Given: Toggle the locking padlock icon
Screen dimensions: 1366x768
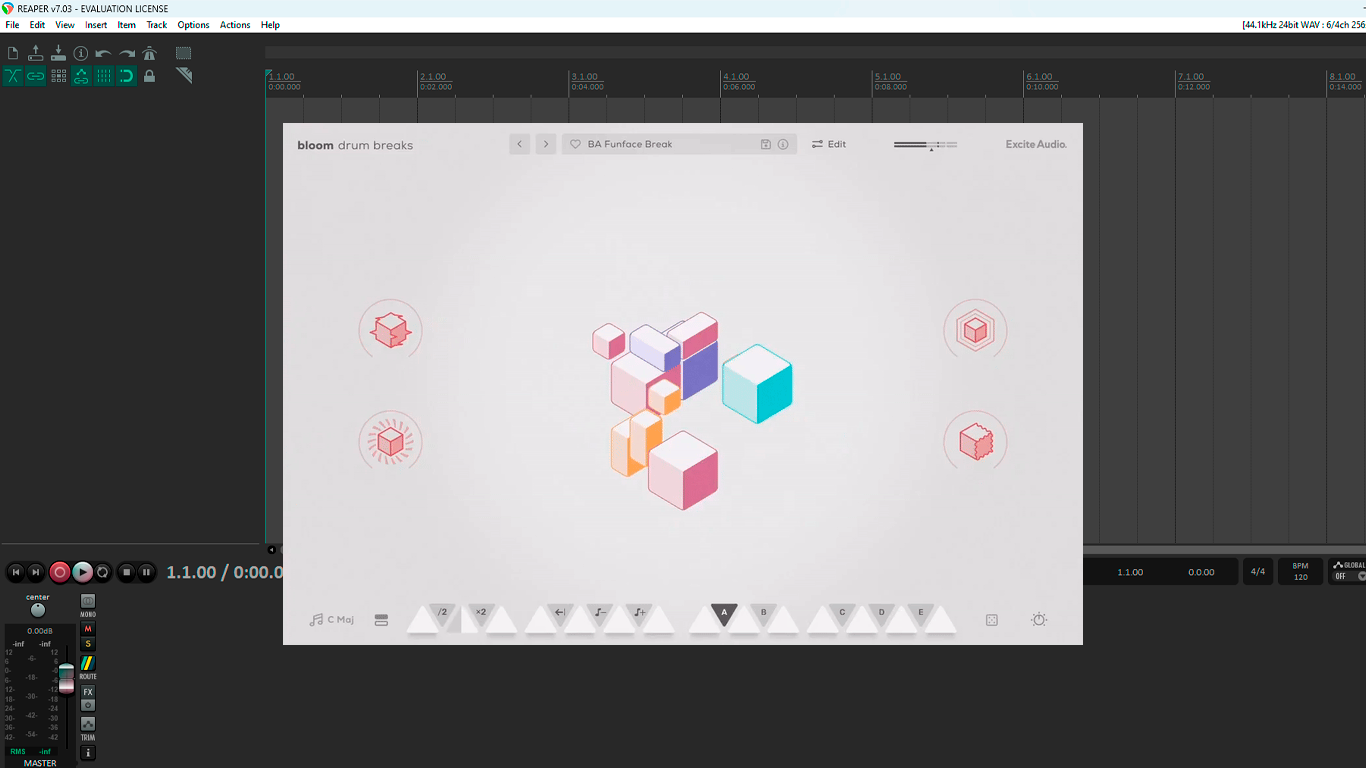Looking at the screenshot, I should point(150,76).
